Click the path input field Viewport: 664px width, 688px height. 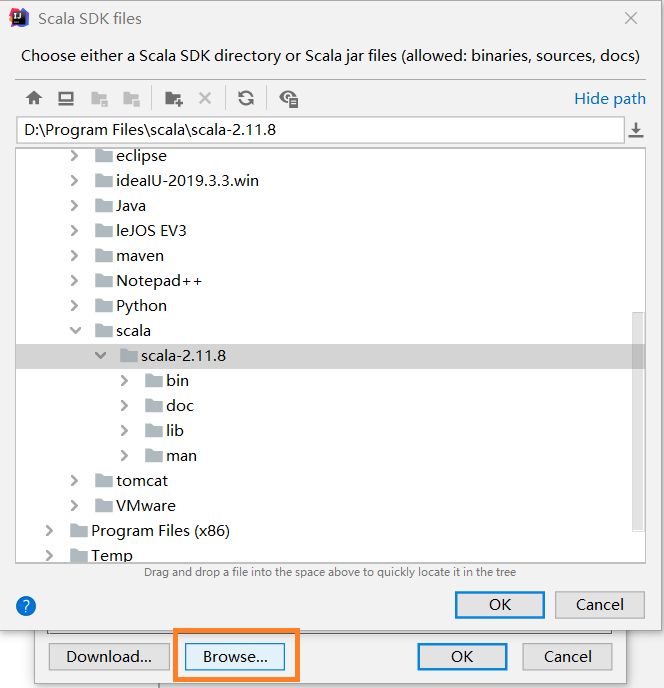pyautogui.click(x=320, y=130)
